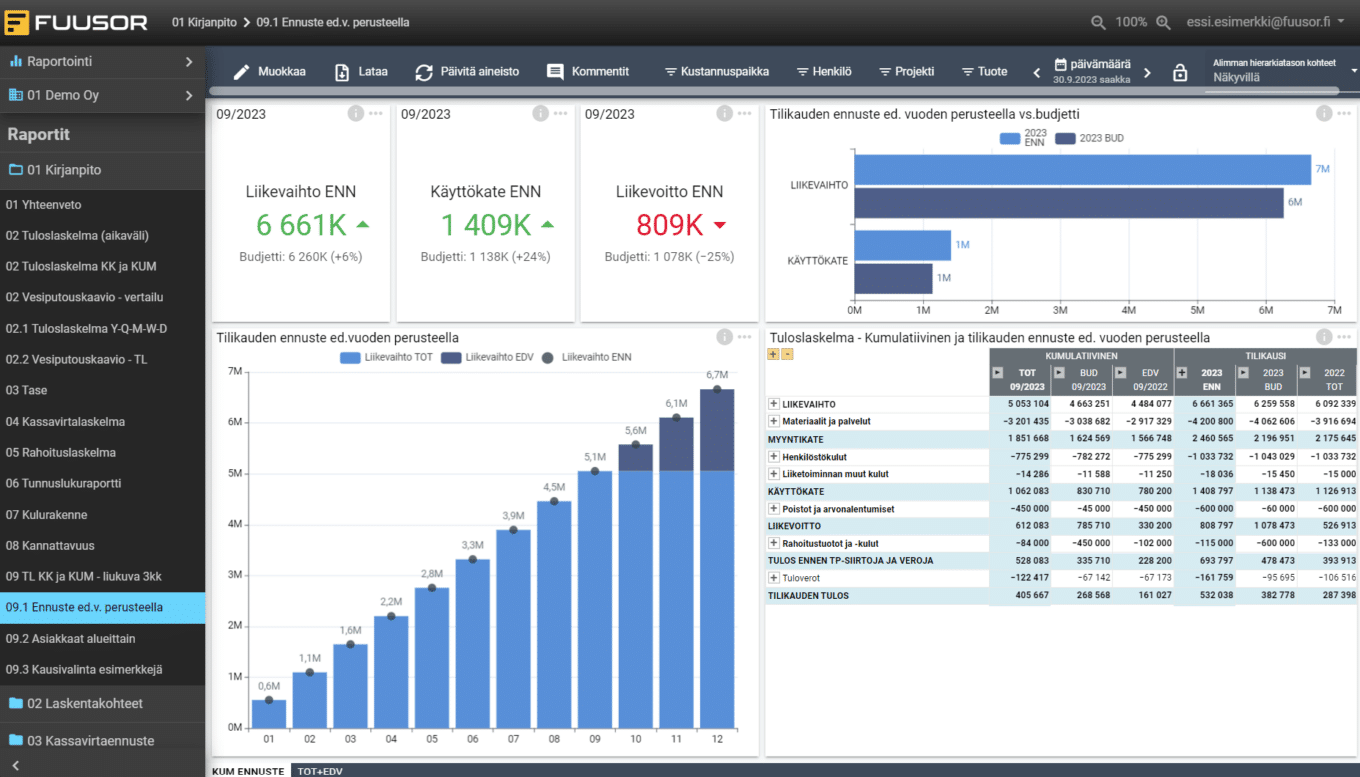The image size is (1360, 777).
Task: Zoom in with the plus magnifier icon
Action: click(1163, 22)
